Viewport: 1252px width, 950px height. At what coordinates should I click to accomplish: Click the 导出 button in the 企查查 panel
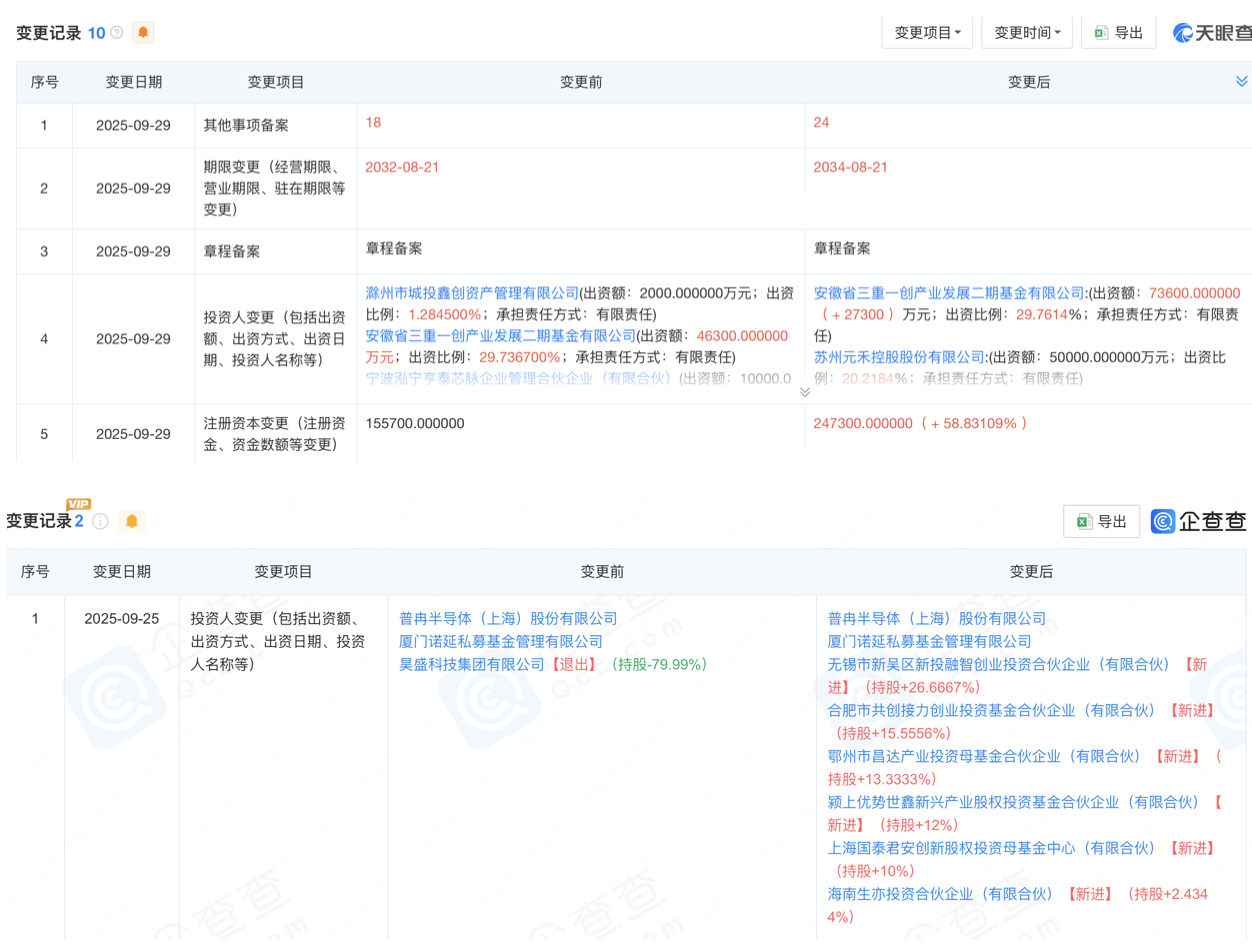[1101, 520]
